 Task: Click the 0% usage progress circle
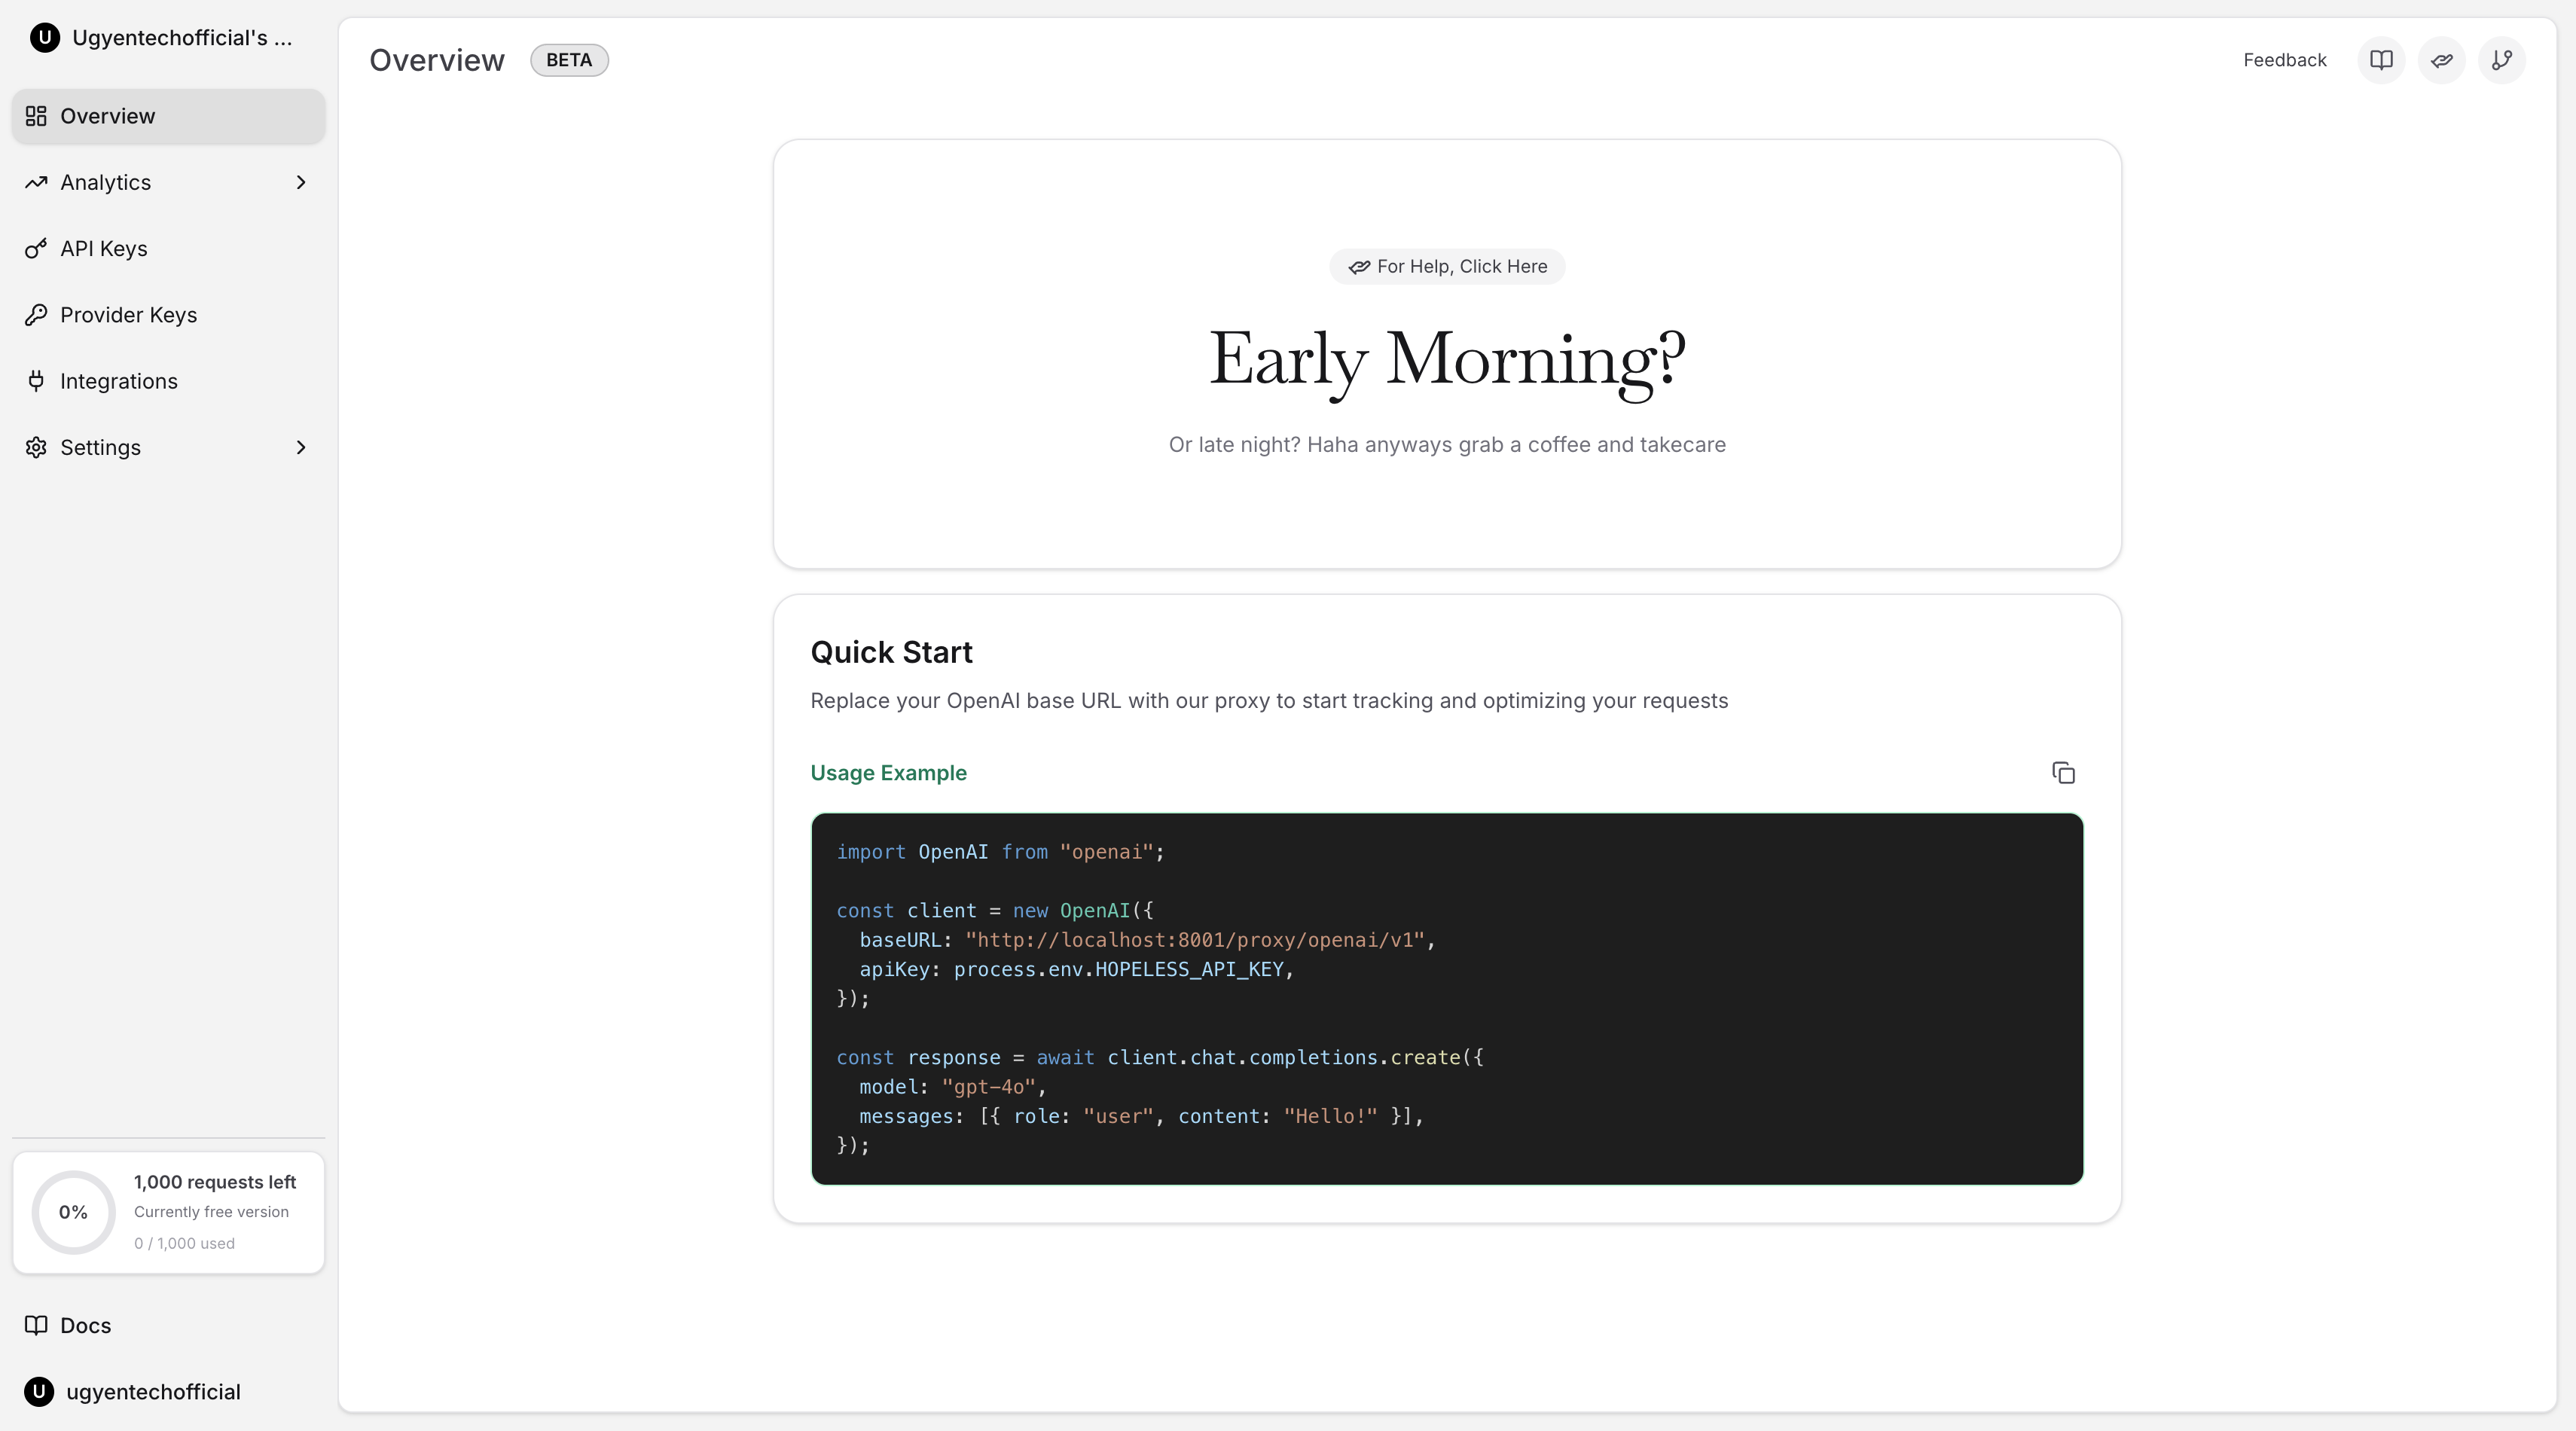click(73, 1211)
